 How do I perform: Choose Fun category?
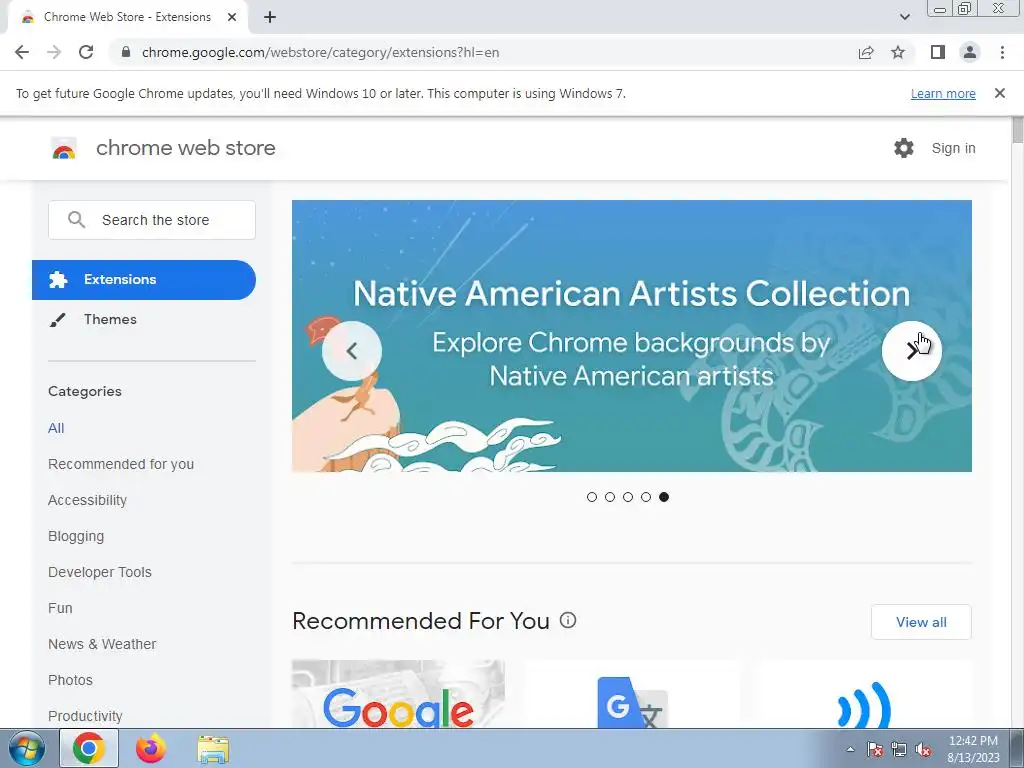[60, 608]
